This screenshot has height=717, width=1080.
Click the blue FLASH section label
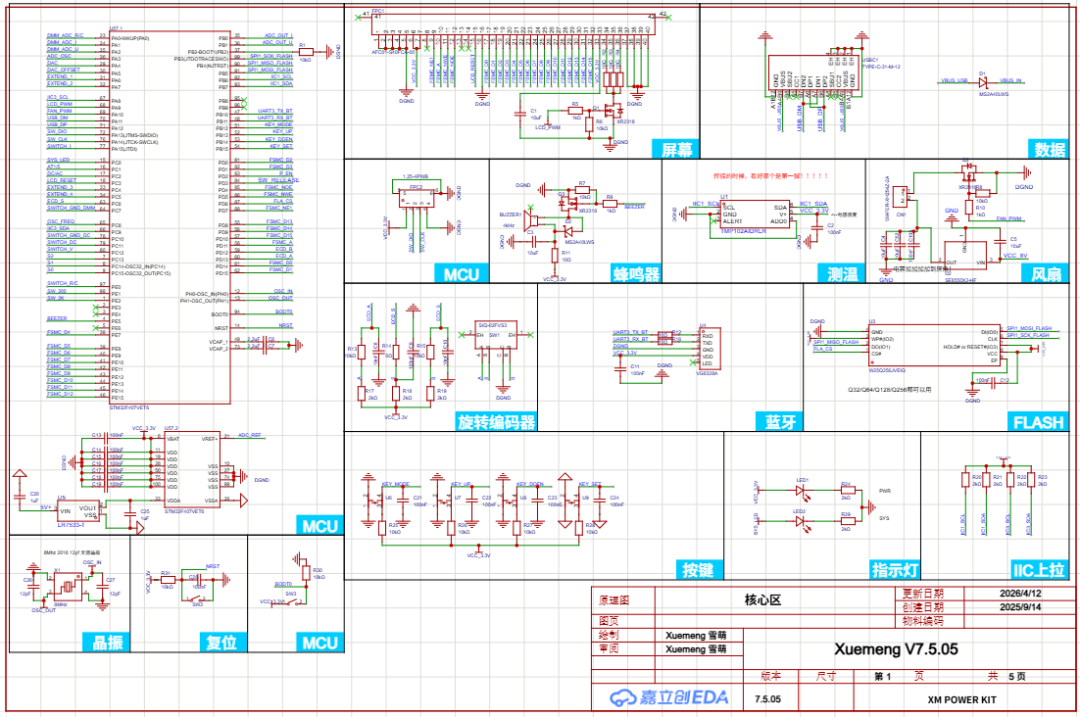[1038, 422]
